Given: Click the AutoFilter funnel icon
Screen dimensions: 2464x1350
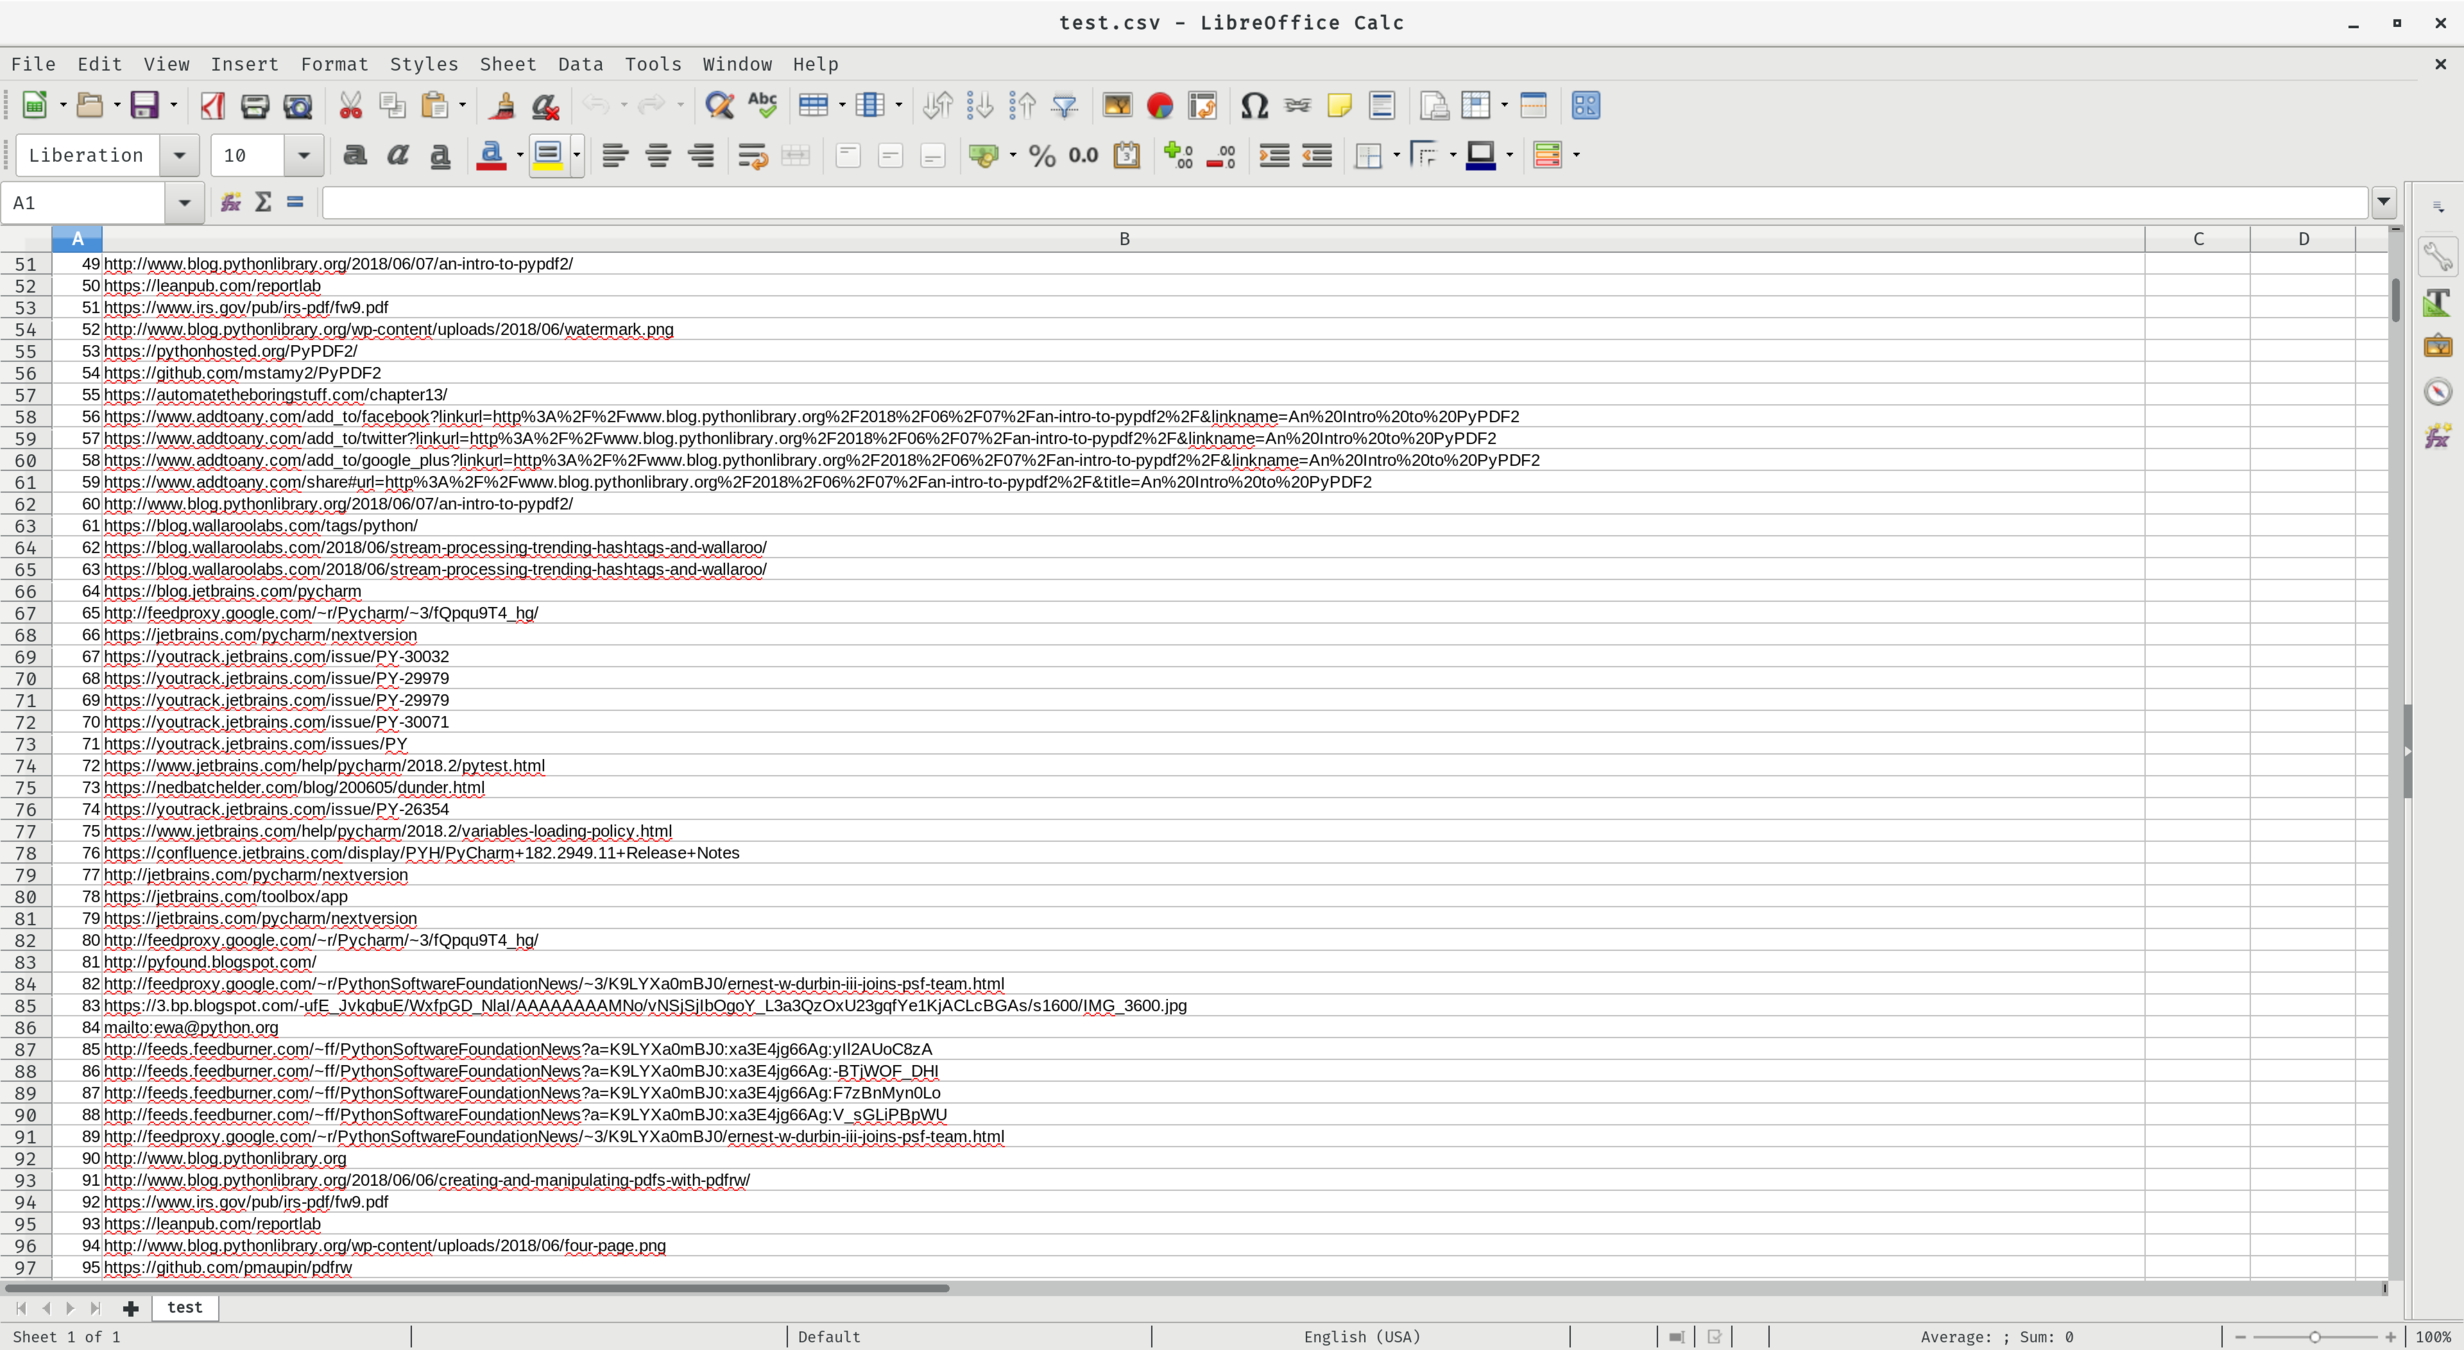Looking at the screenshot, I should (x=1065, y=105).
